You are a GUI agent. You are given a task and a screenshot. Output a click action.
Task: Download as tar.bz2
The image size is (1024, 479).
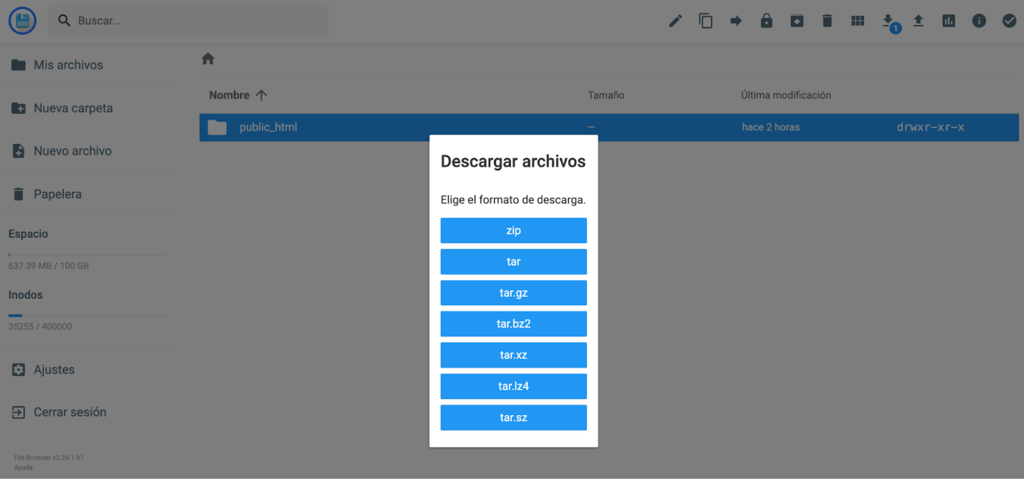coord(513,324)
